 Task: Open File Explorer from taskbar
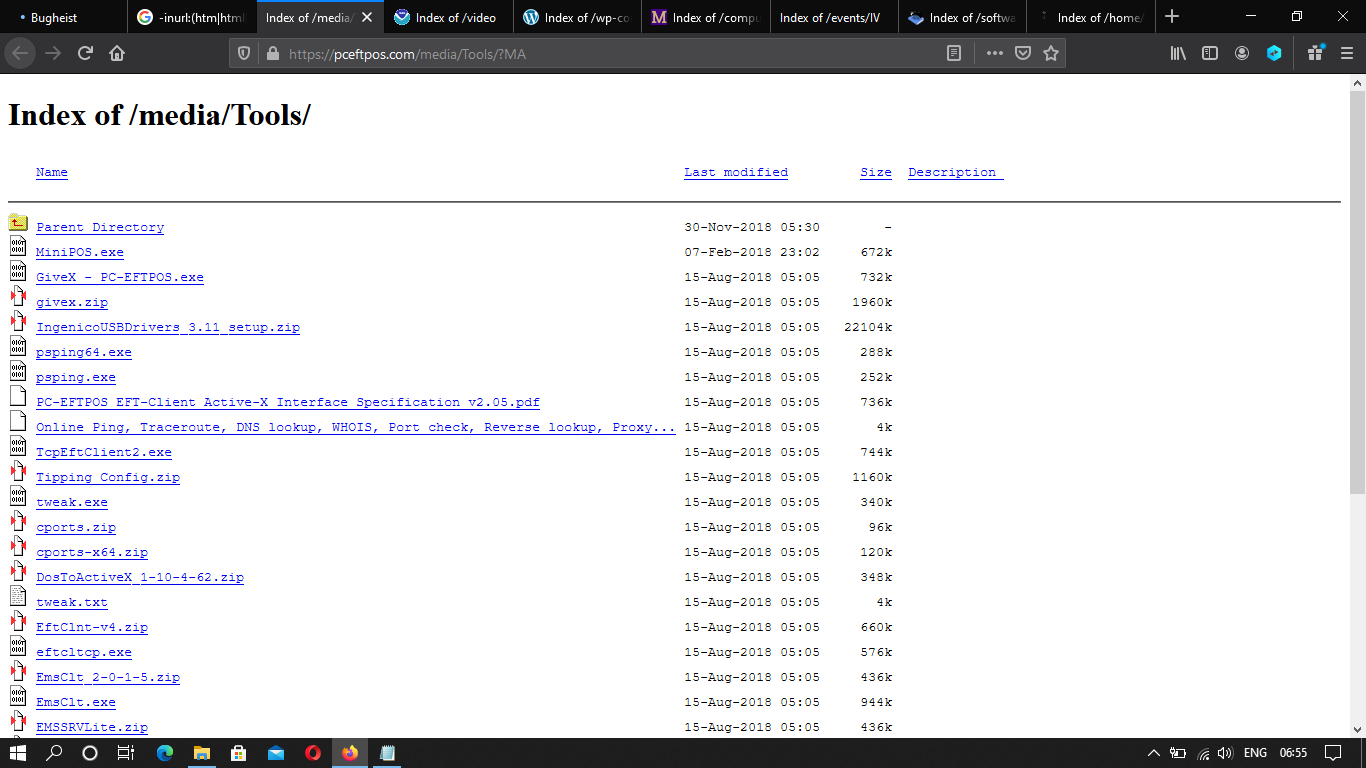click(202, 753)
